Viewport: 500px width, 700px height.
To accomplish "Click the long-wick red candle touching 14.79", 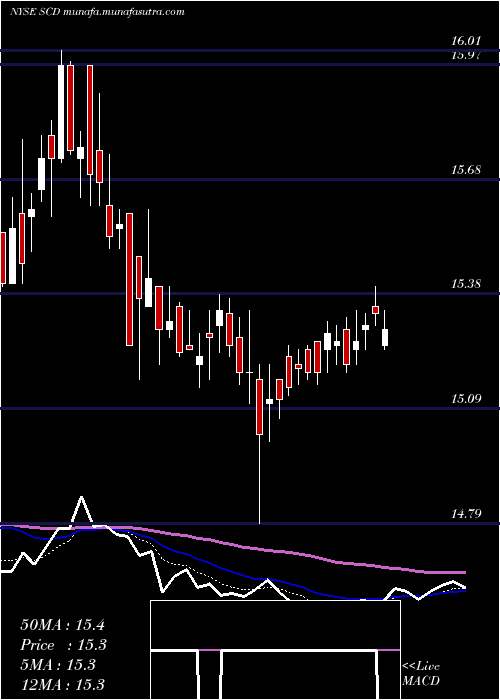I will pyautogui.click(x=259, y=446).
